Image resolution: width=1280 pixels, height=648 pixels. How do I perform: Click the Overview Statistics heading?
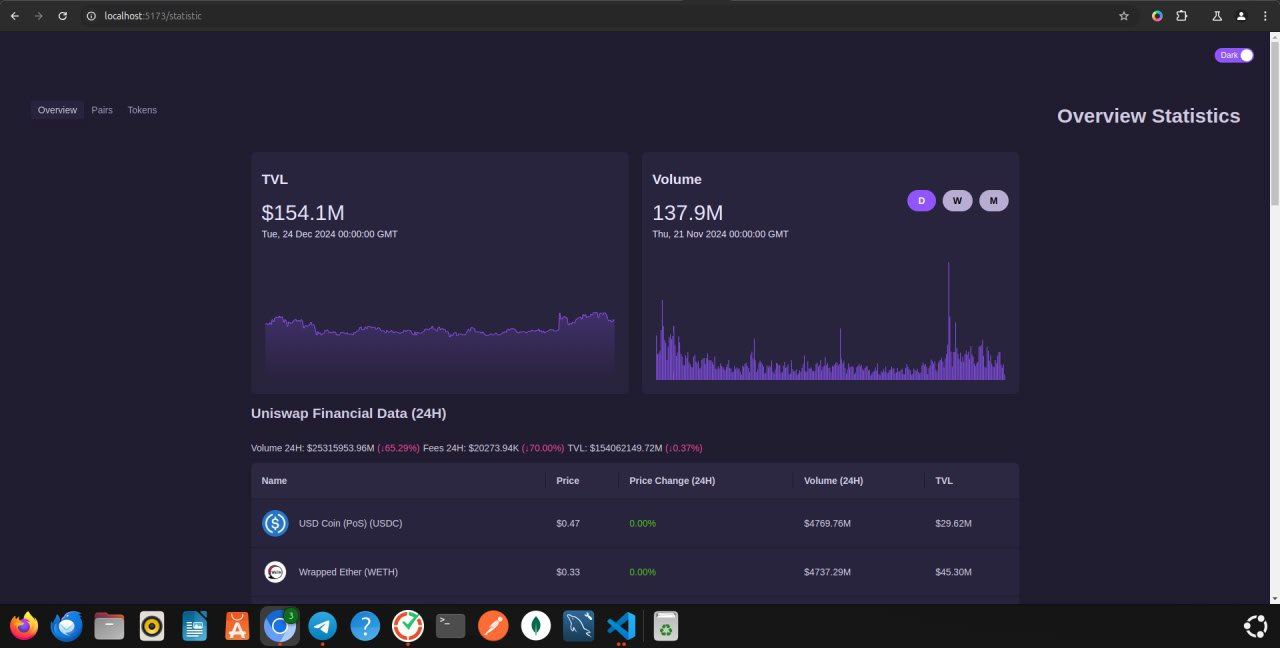click(1148, 116)
